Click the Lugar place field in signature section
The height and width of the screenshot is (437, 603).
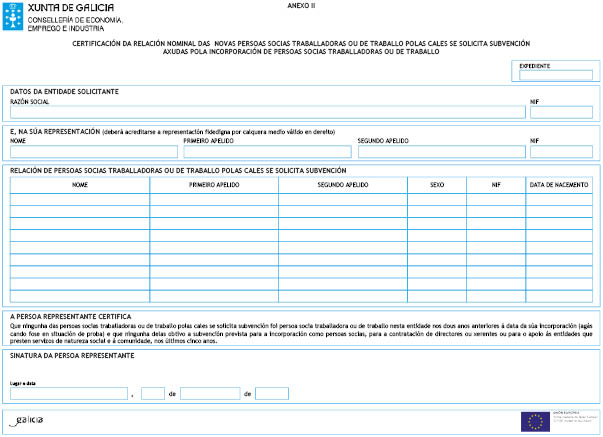tap(68, 394)
